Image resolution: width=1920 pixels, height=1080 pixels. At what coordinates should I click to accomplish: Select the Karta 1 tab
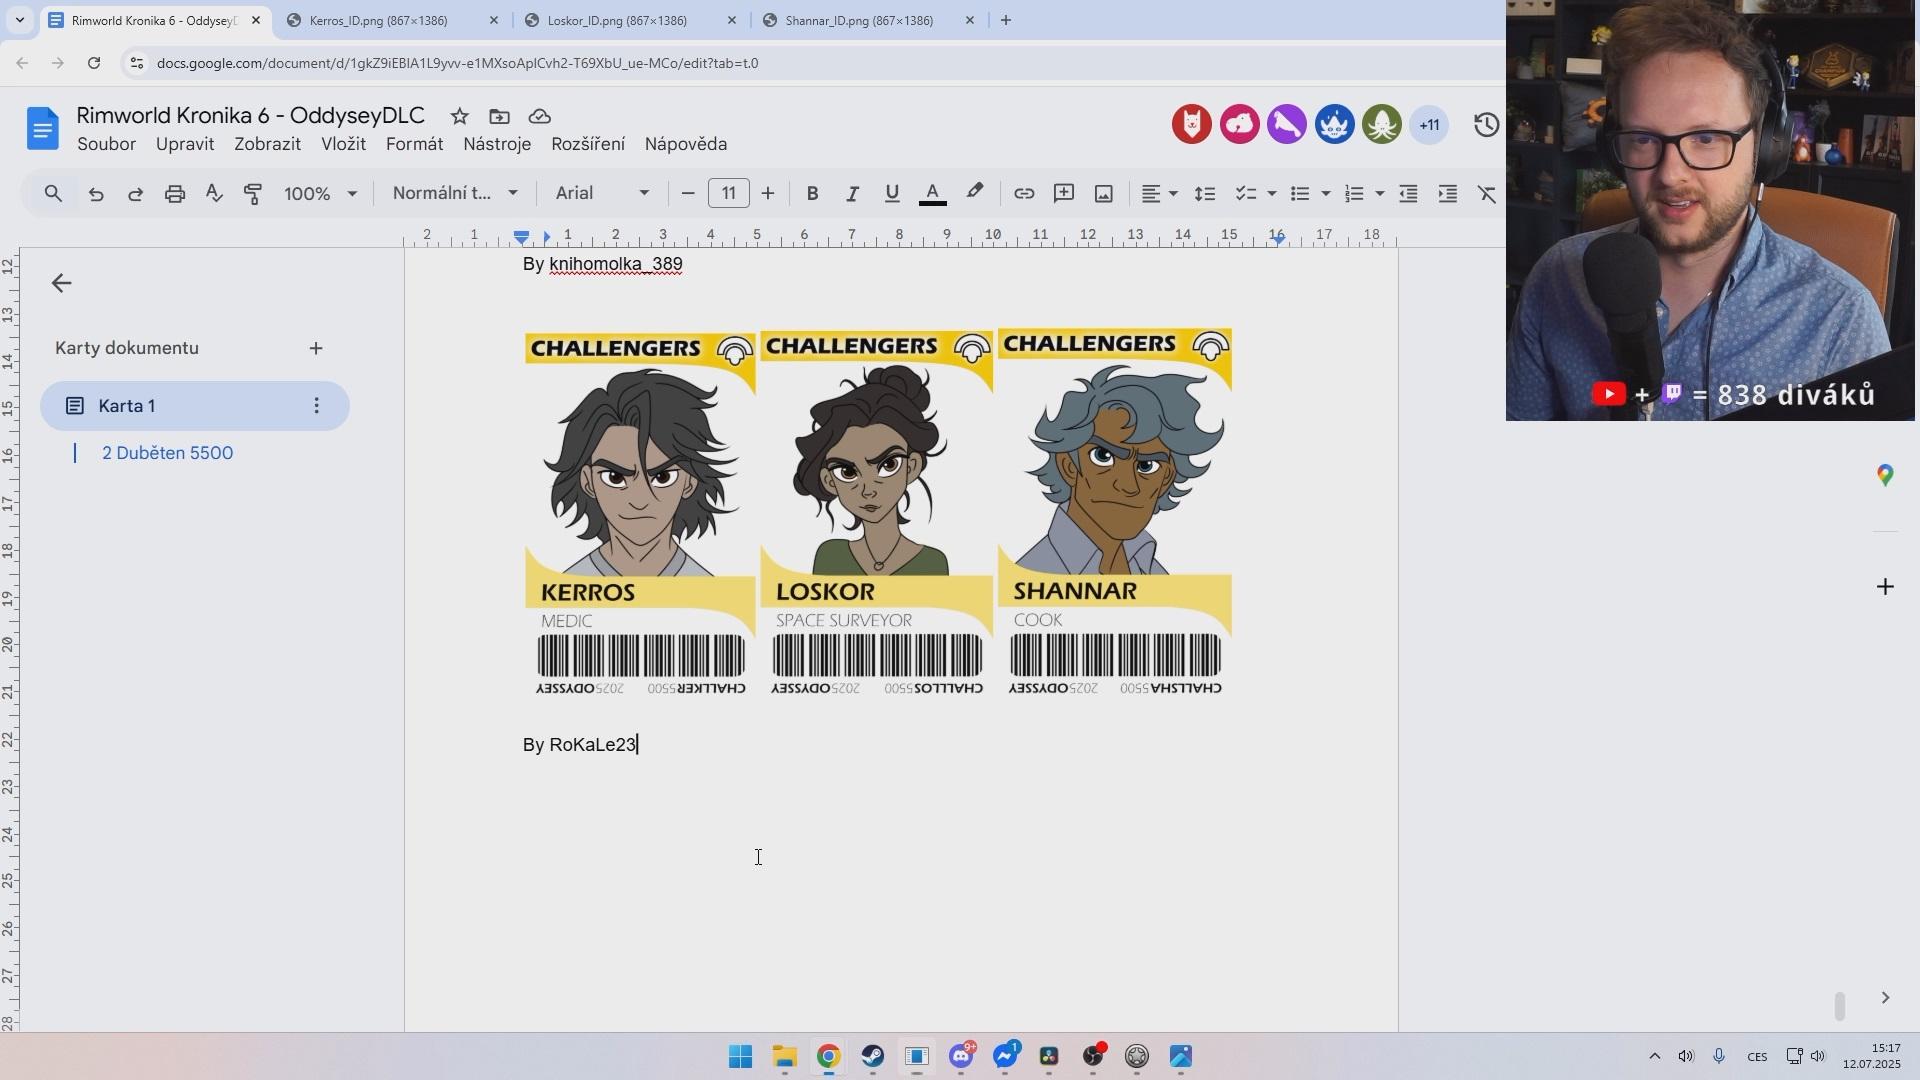[x=195, y=406]
